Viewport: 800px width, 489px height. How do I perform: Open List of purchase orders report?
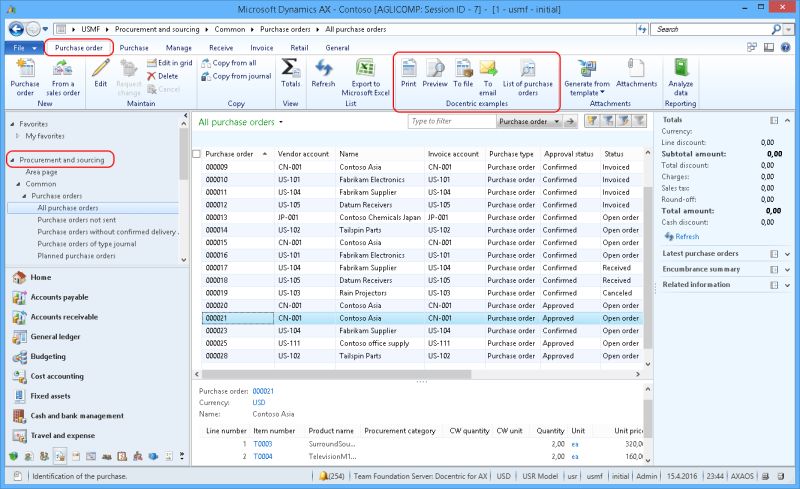click(x=528, y=78)
